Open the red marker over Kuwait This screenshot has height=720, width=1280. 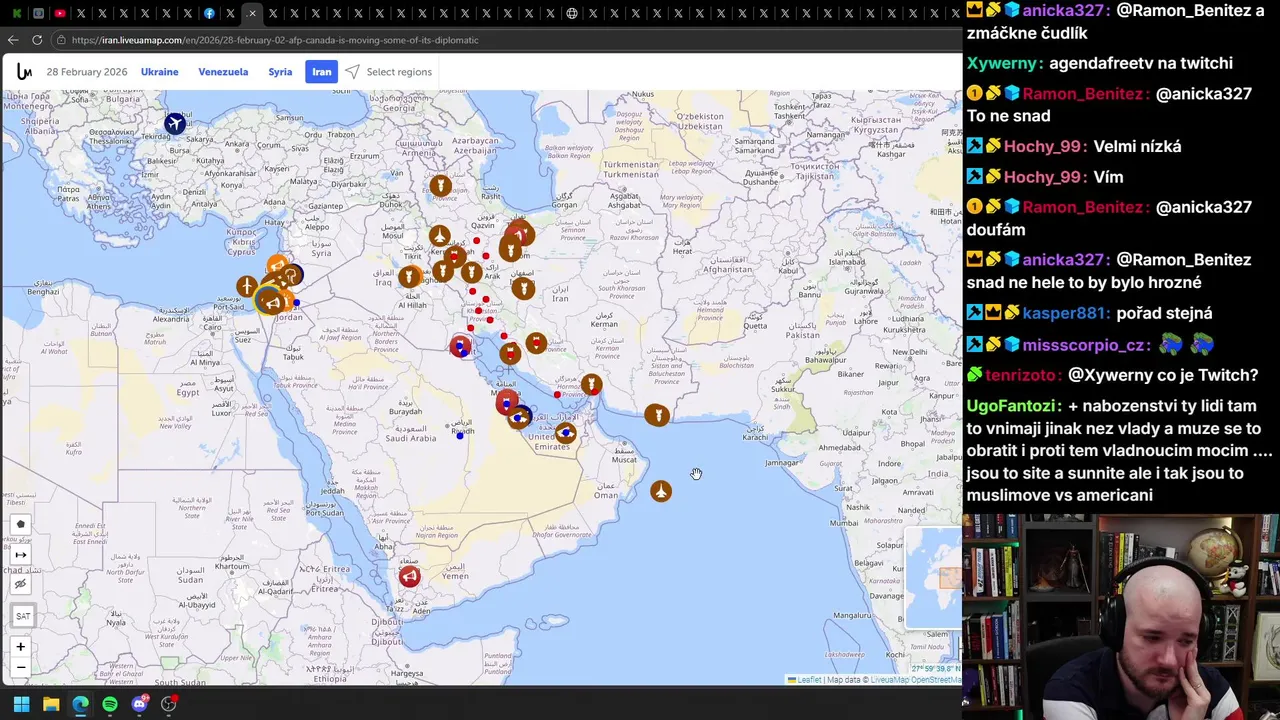(x=460, y=347)
